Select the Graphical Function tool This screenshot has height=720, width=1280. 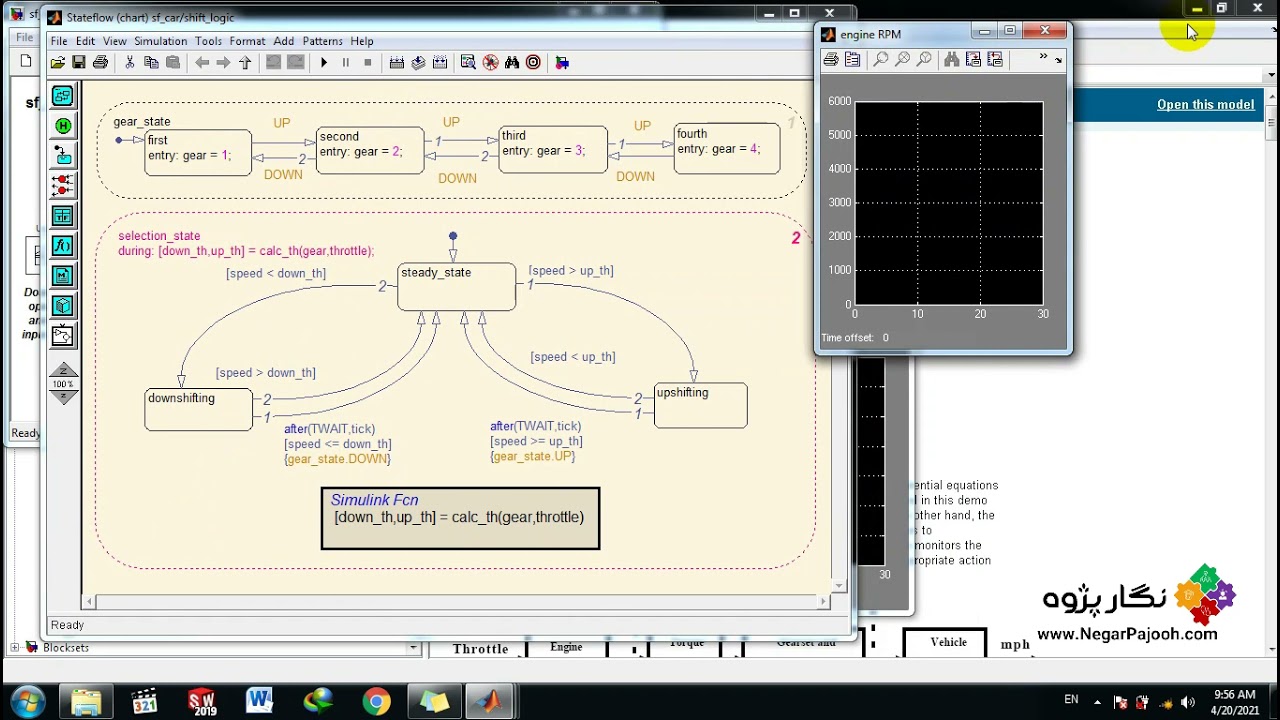62,246
